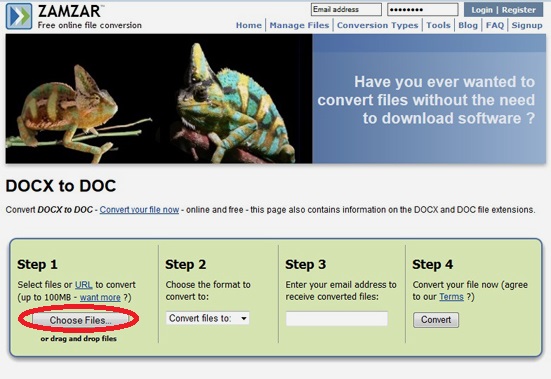Open the Home menu item

[x=248, y=25]
